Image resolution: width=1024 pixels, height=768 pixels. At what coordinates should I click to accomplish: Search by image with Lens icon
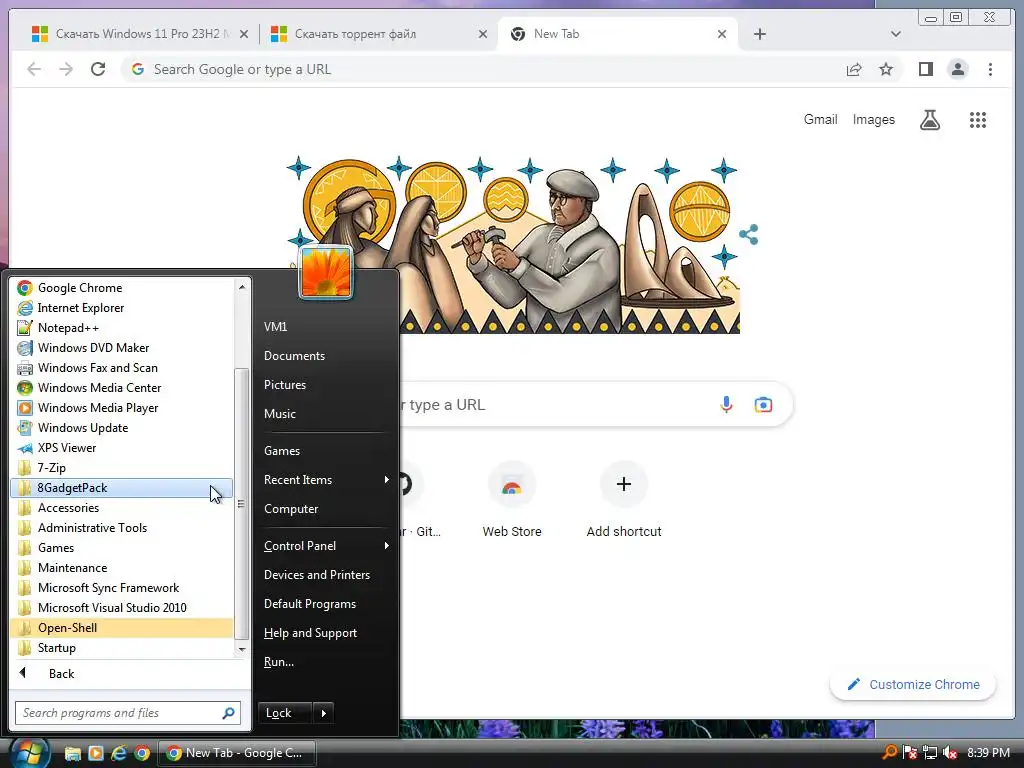[x=763, y=405]
